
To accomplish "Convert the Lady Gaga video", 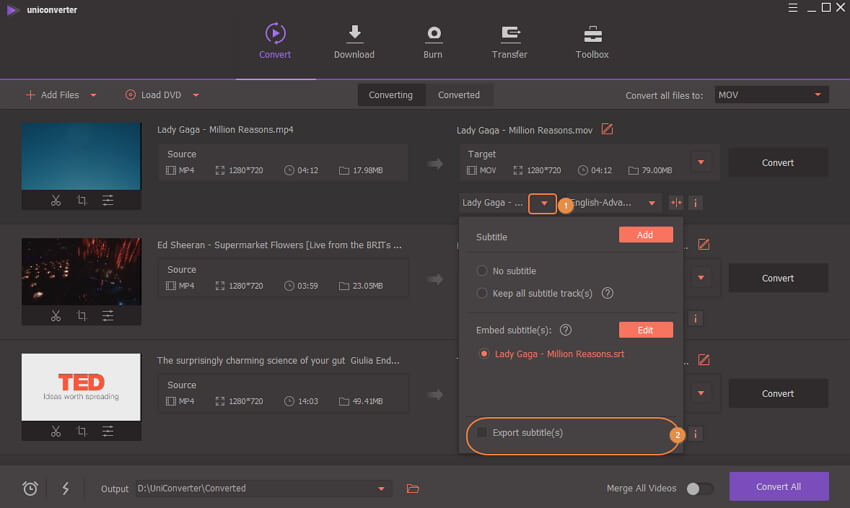I will pyautogui.click(x=778, y=163).
